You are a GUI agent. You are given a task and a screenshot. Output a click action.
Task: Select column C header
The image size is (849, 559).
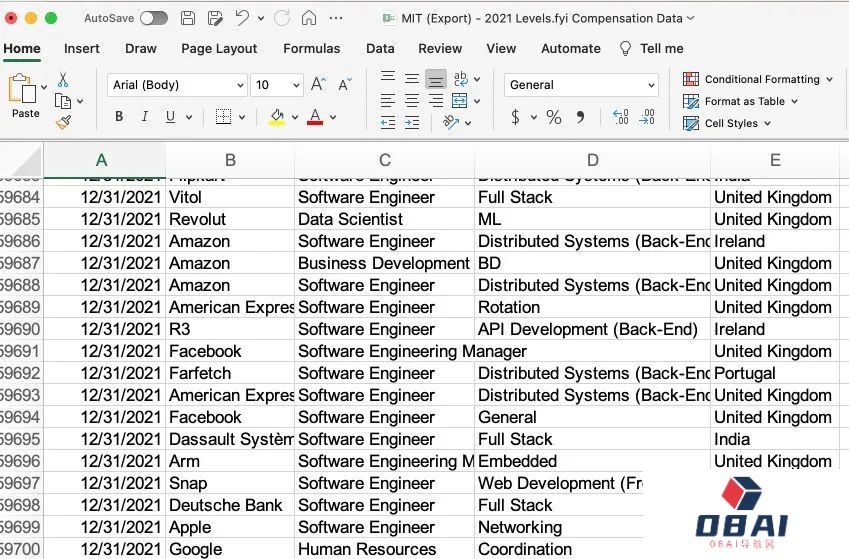pos(384,160)
